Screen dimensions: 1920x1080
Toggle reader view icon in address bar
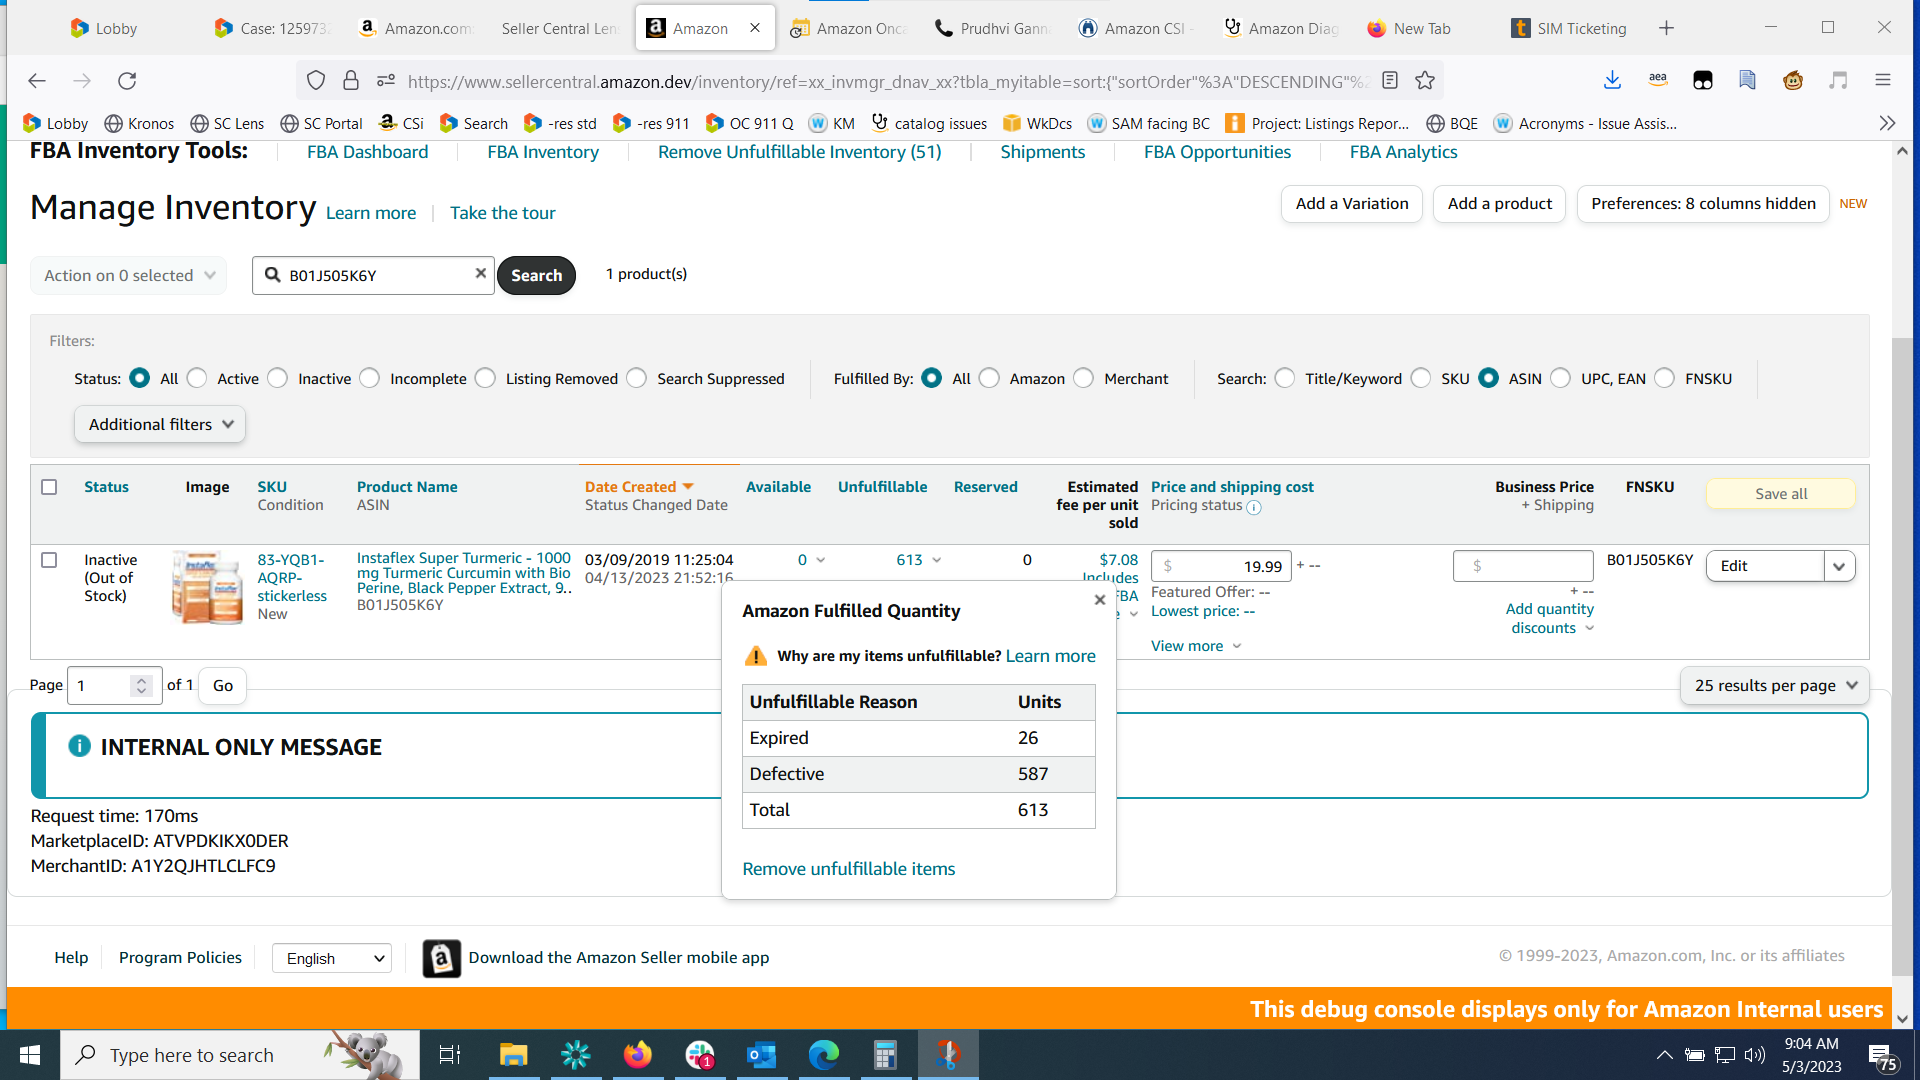(1389, 81)
